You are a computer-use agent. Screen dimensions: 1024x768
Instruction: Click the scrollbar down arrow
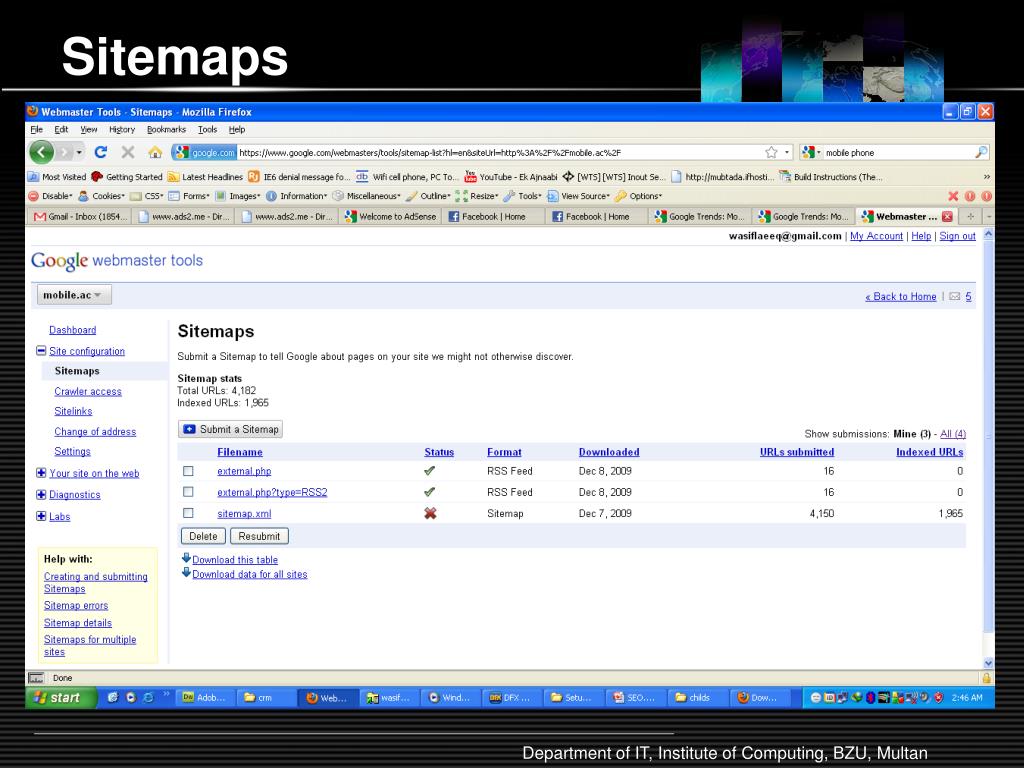pyautogui.click(x=988, y=663)
